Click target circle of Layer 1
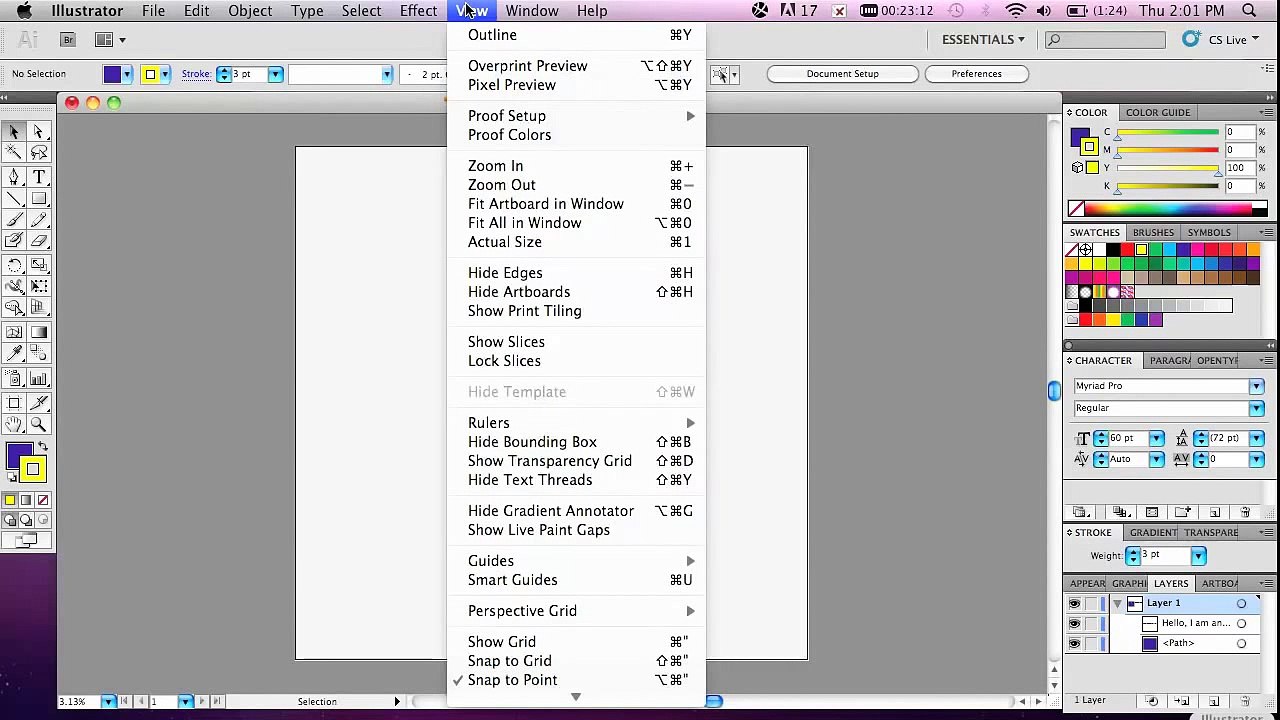Screen dimensions: 1280x720 pyautogui.click(x=1241, y=604)
